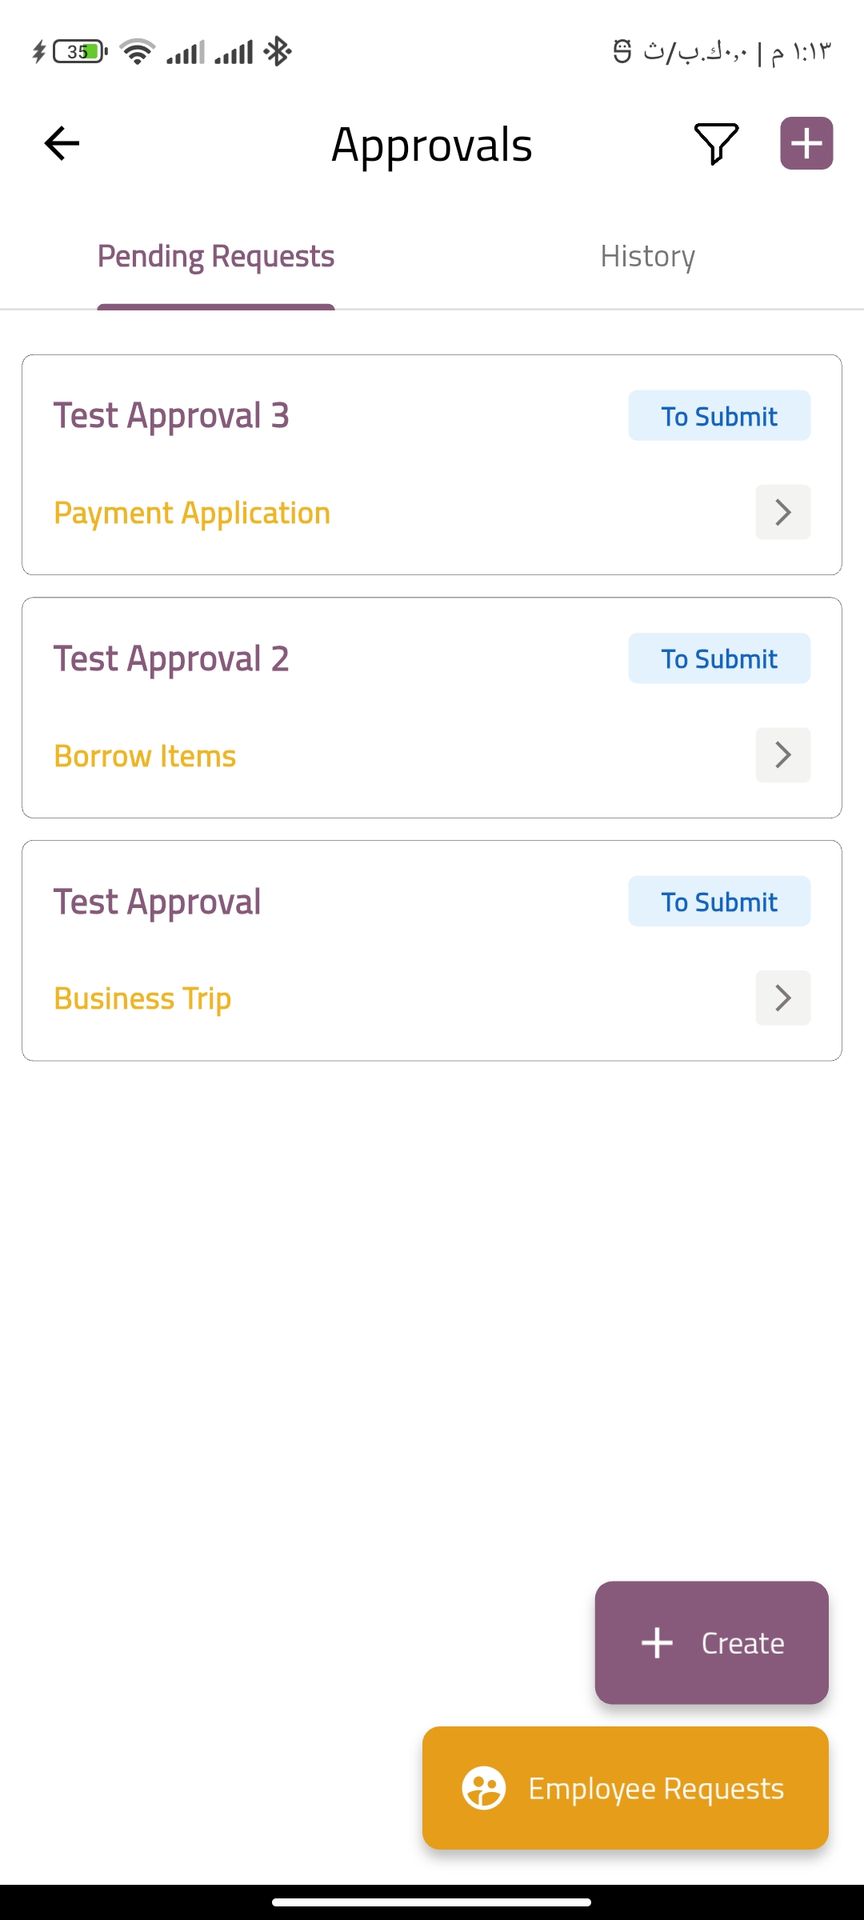
Task: Open the filter funnel icon
Action: pyautogui.click(x=716, y=144)
